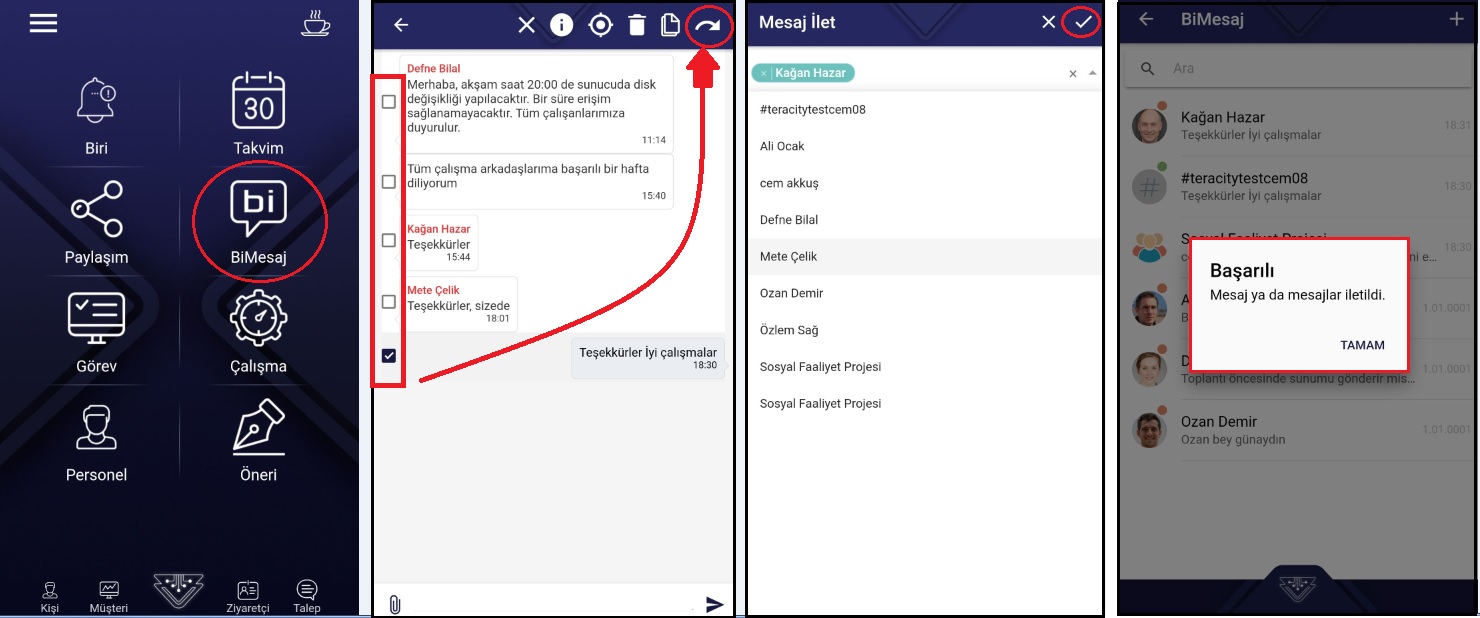The width and height of the screenshot is (1480, 618).
Task: Send the message with arrow icon
Action: pos(714,604)
